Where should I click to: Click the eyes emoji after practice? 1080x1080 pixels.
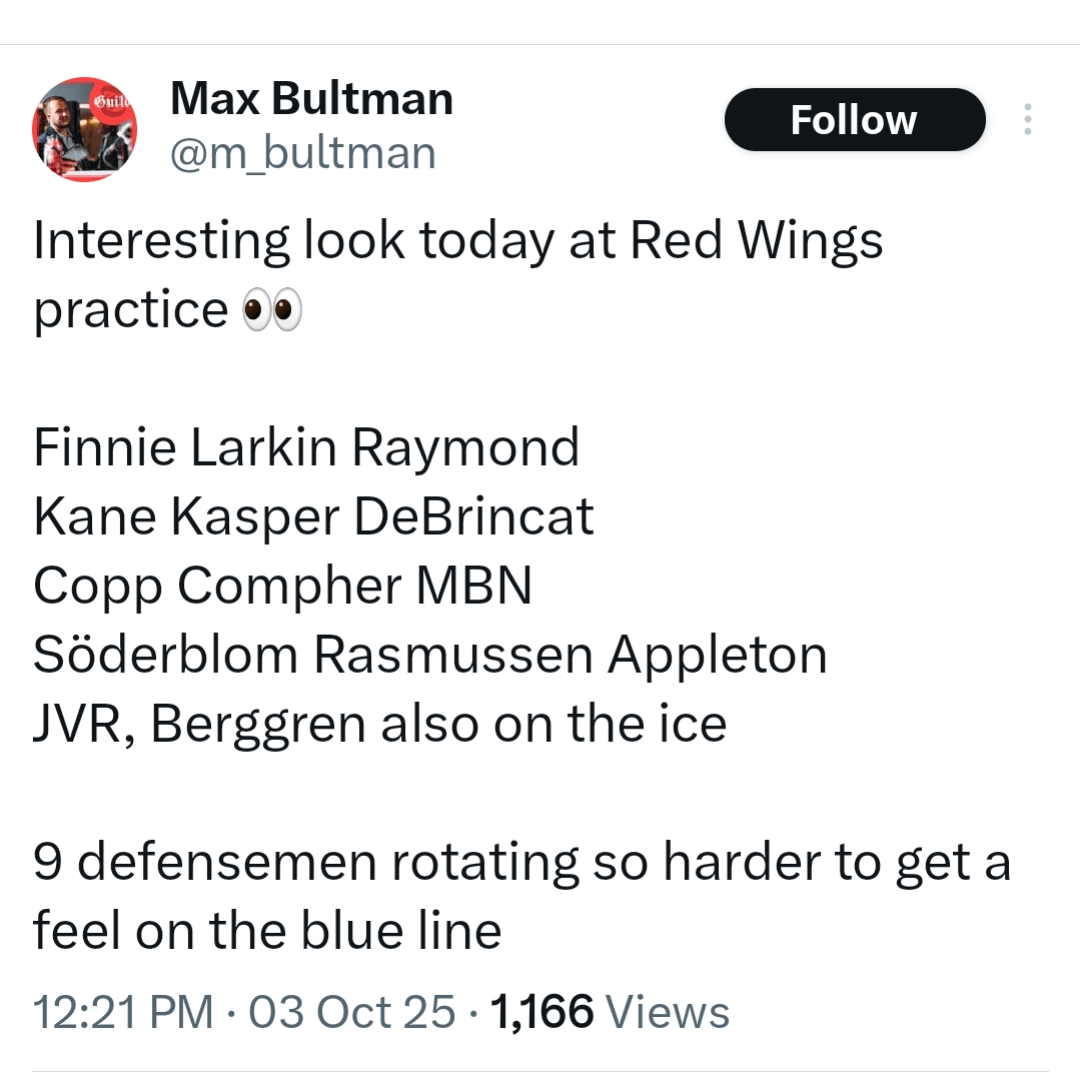(272, 311)
